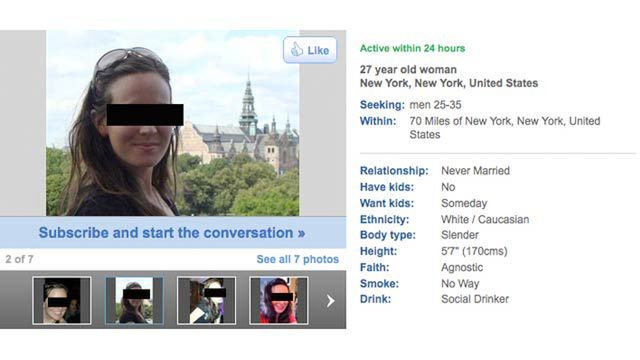Click 'White / Caucasian' value
Viewport: 640px width, 360px height.
[485, 220]
